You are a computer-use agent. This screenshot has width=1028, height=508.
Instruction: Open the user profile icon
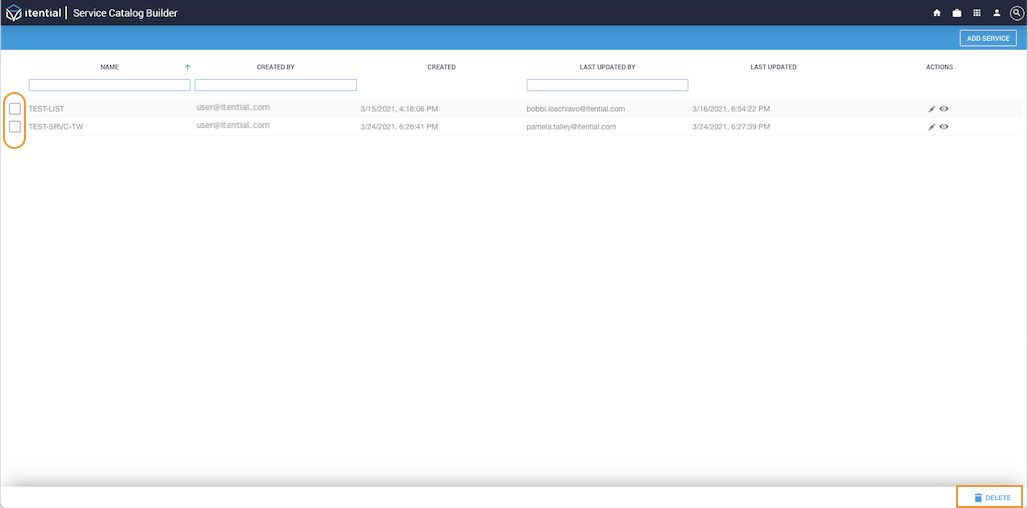(997, 13)
